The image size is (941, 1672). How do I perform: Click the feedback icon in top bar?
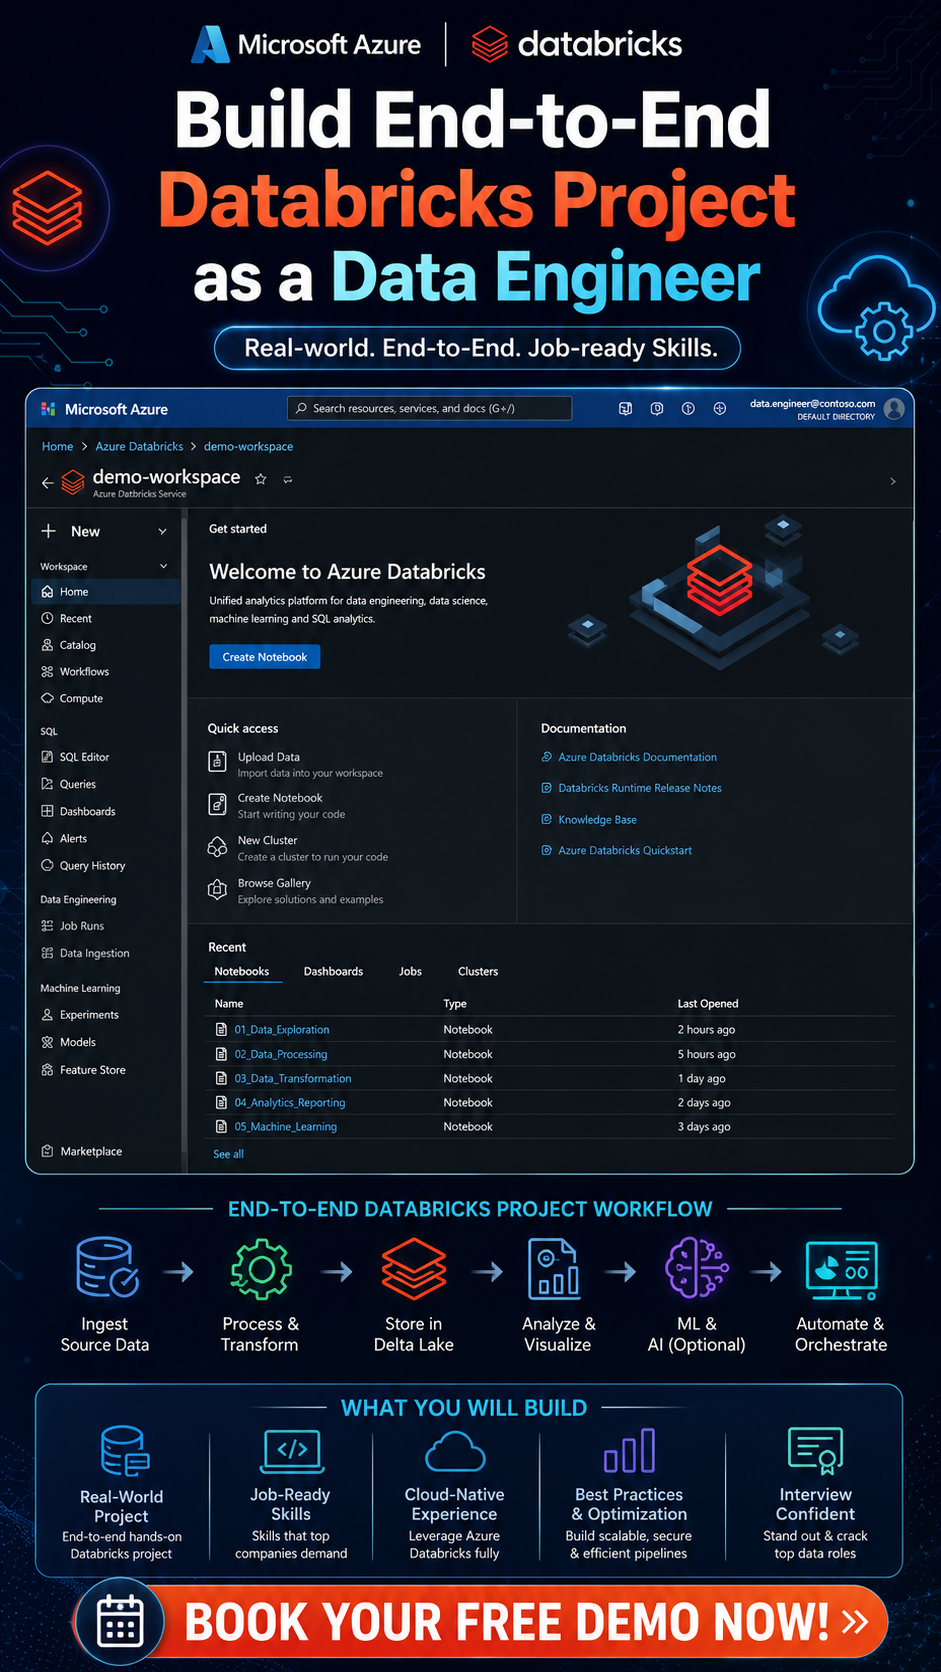719,408
